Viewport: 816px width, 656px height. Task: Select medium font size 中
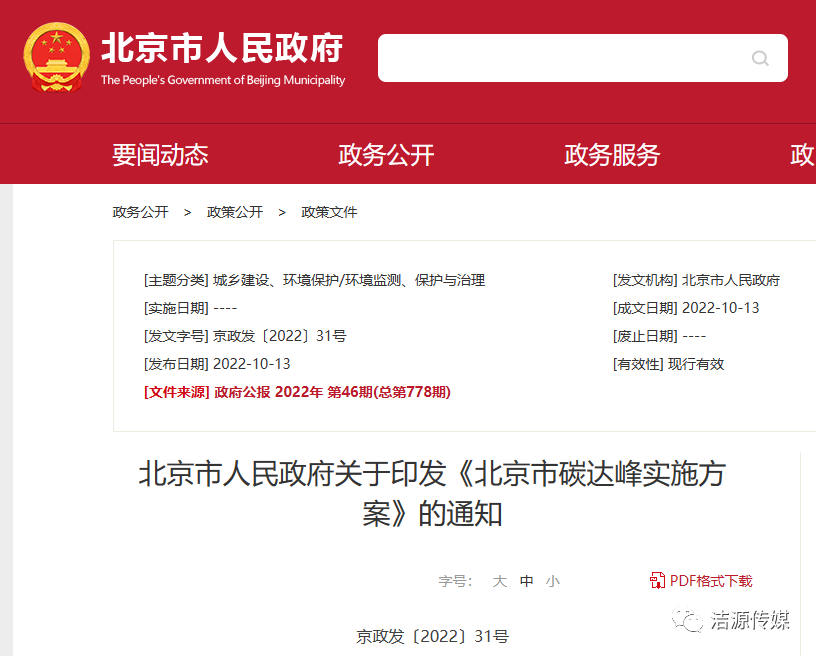(526, 580)
